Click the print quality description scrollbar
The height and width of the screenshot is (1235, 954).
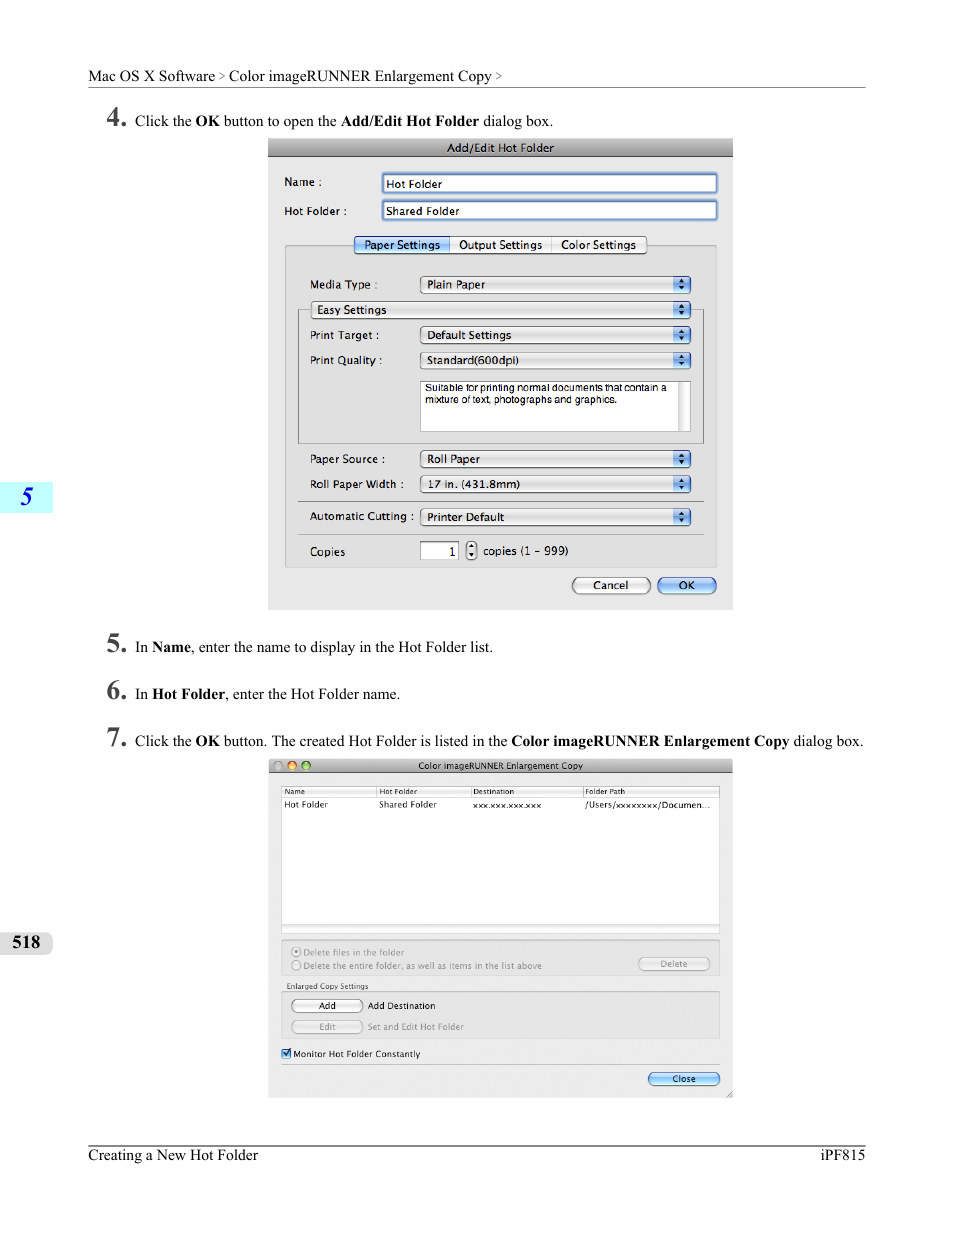[684, 406]
